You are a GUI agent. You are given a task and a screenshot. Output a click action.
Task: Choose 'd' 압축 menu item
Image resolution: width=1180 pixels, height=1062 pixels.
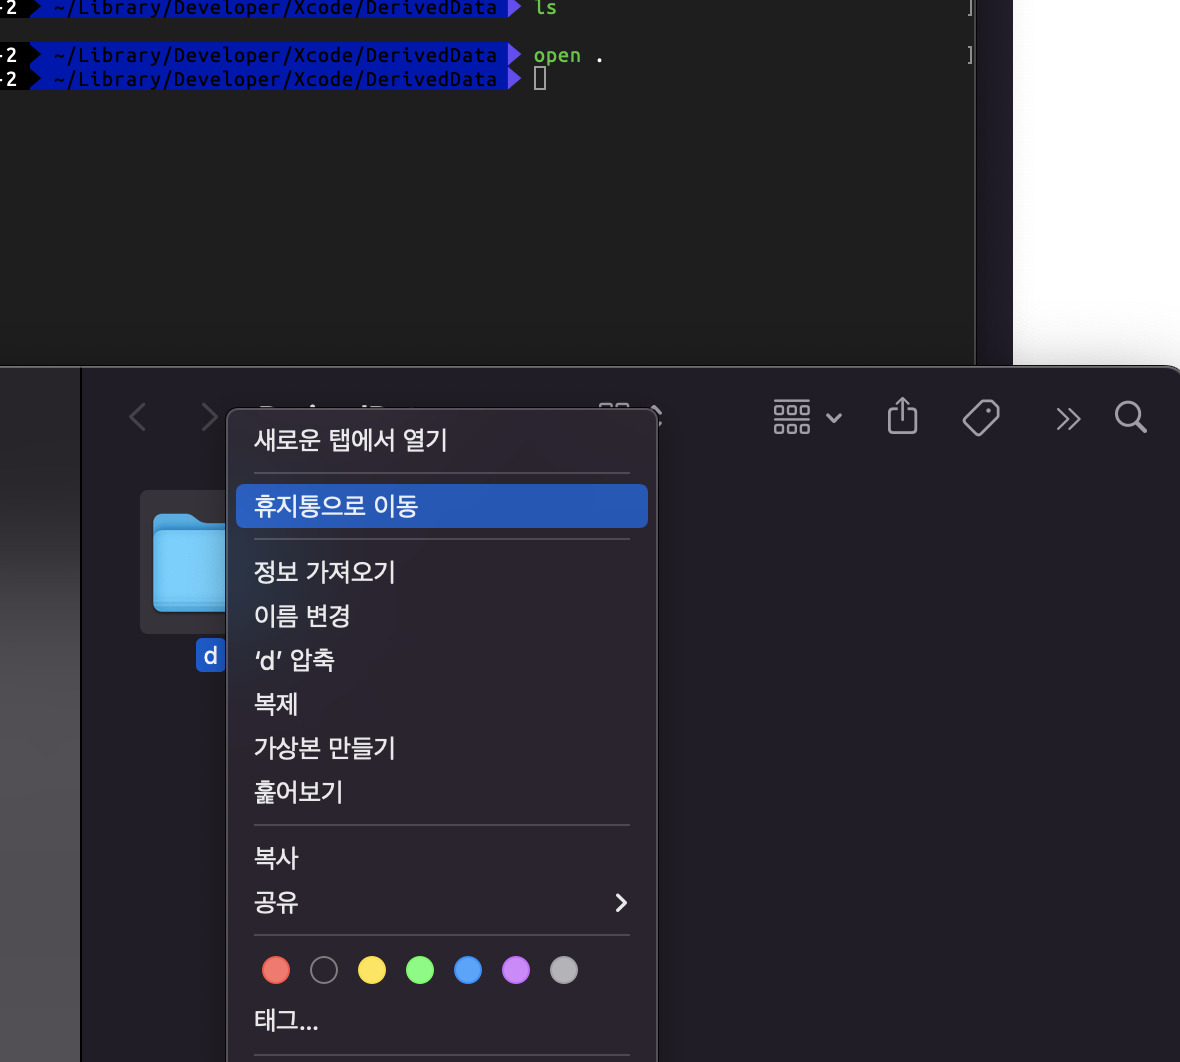tap(442, 660)
